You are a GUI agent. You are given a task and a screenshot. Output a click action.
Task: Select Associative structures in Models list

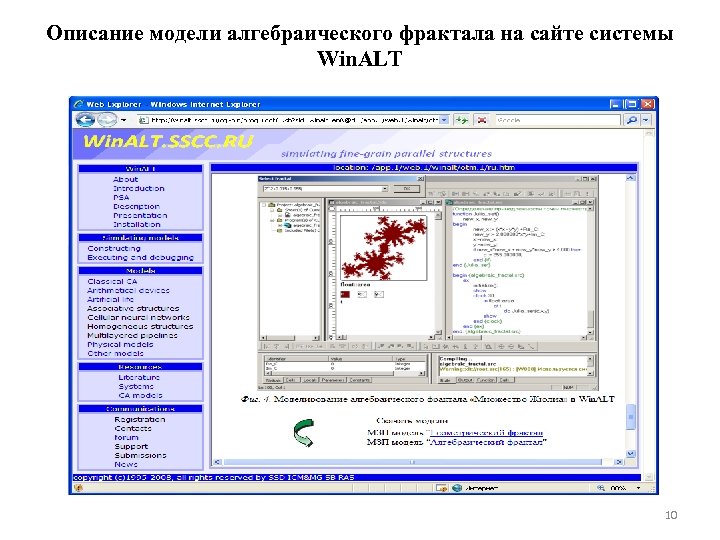pyautogui.click(x=133, y=309)
